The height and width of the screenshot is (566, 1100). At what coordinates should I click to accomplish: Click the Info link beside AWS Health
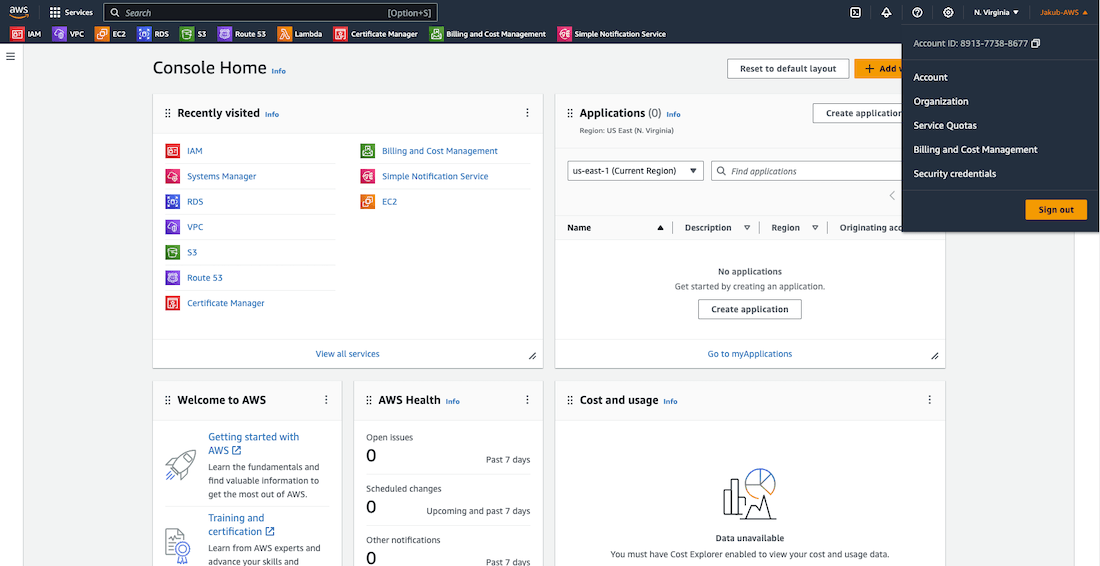click(452, 401)
